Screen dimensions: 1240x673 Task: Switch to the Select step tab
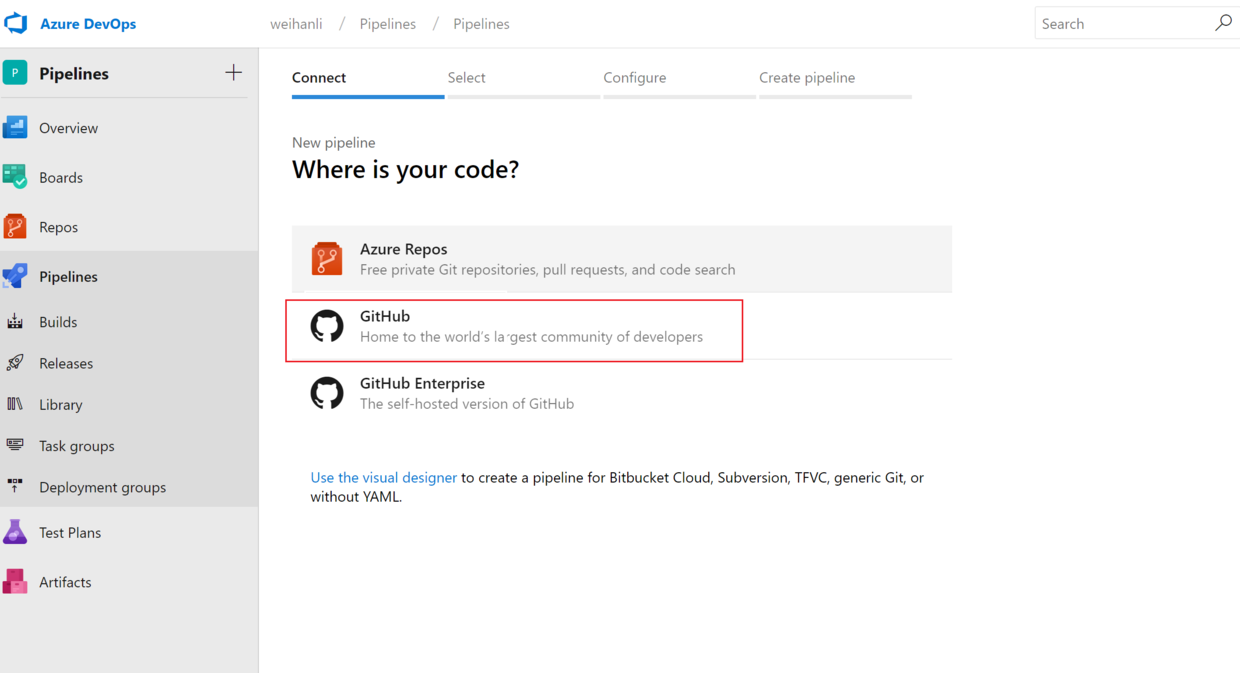(467, 78)
